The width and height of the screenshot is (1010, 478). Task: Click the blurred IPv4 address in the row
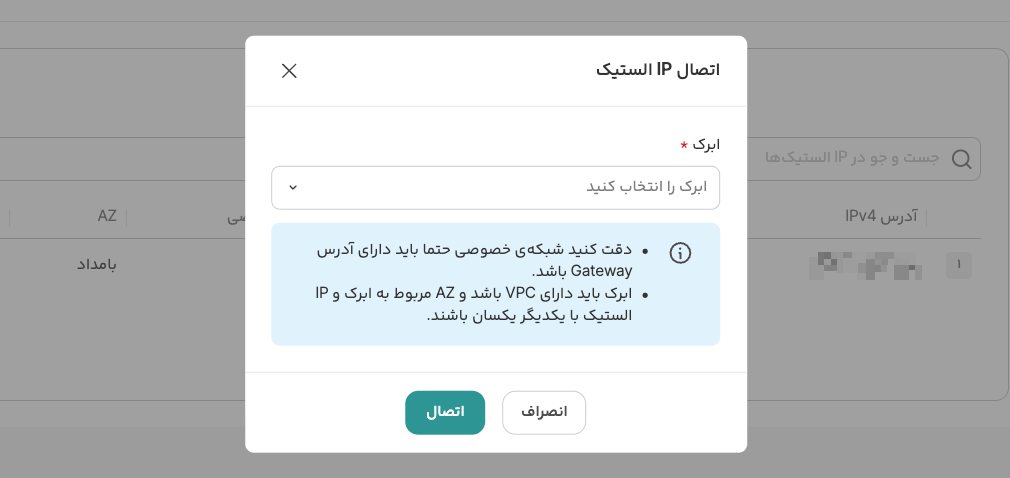click(x=865, y=265)
